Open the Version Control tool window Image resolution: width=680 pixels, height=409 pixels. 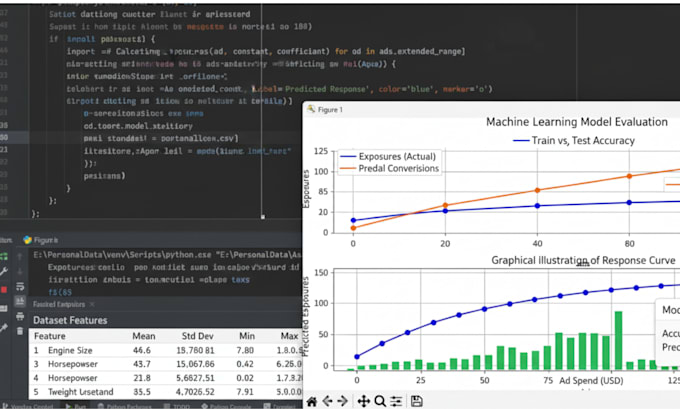pyautogui.click(x=28, y=406)
